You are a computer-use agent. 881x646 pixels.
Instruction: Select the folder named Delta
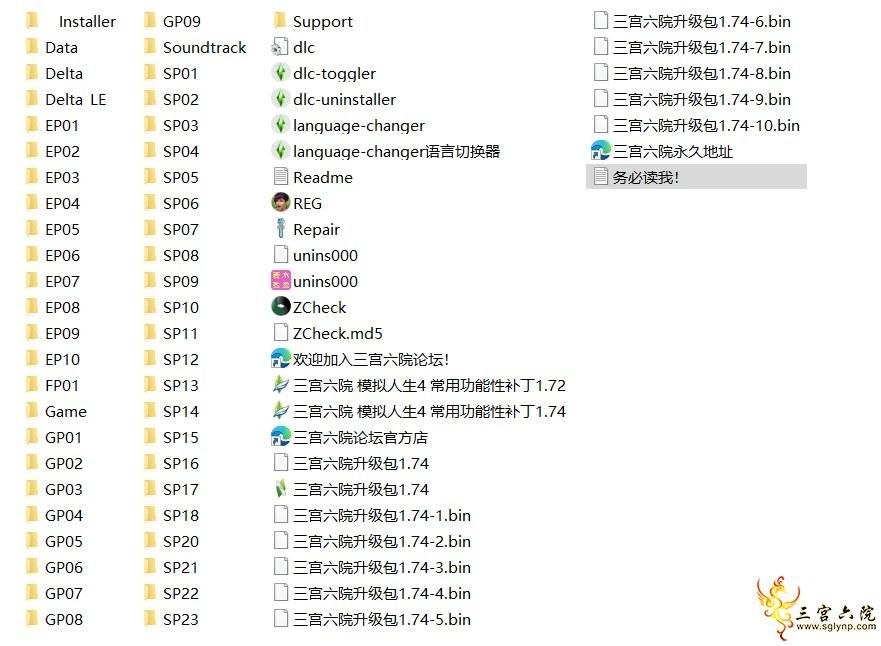tap(63, 74)
